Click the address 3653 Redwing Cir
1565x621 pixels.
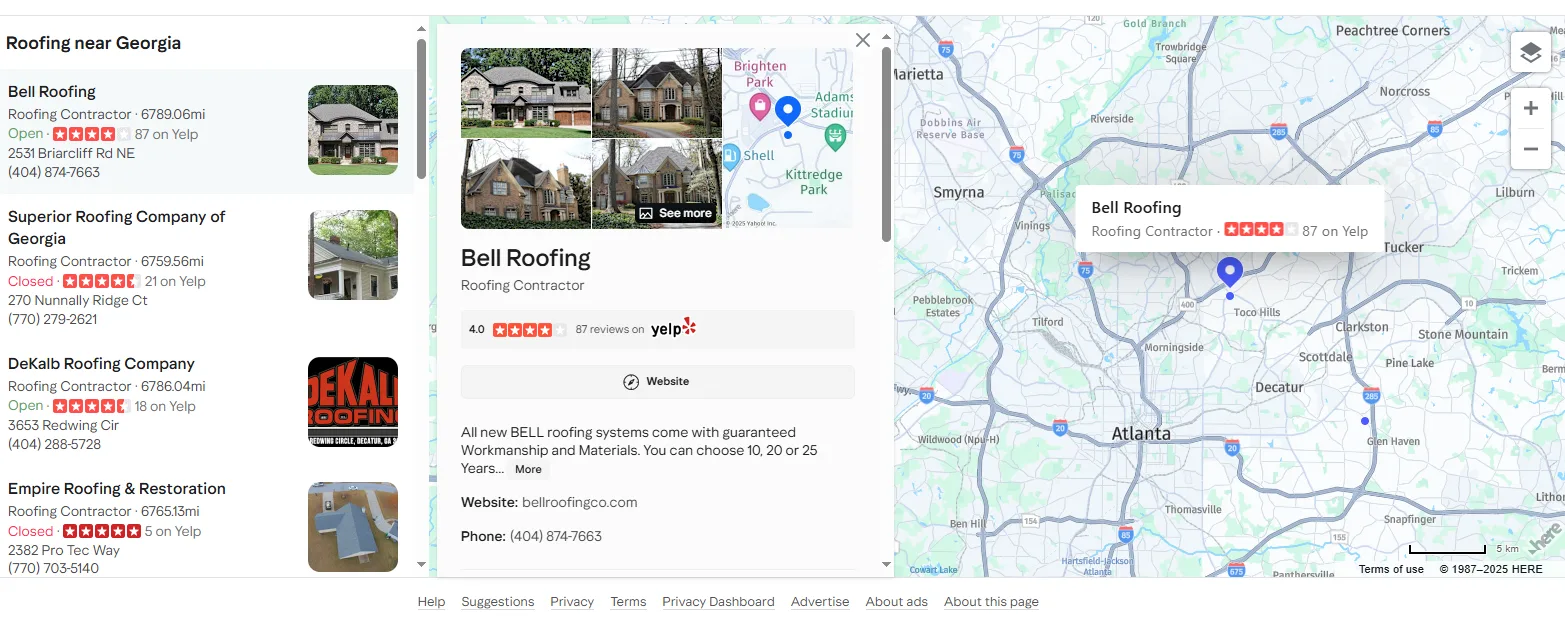pyautogui.click(x=63, y=425)
